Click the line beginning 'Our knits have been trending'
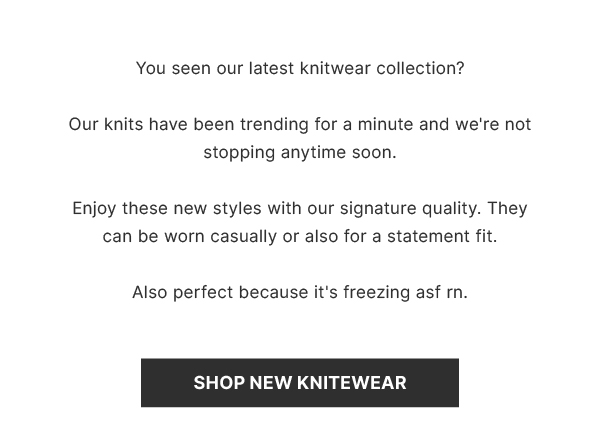 (x=300, y=124)
